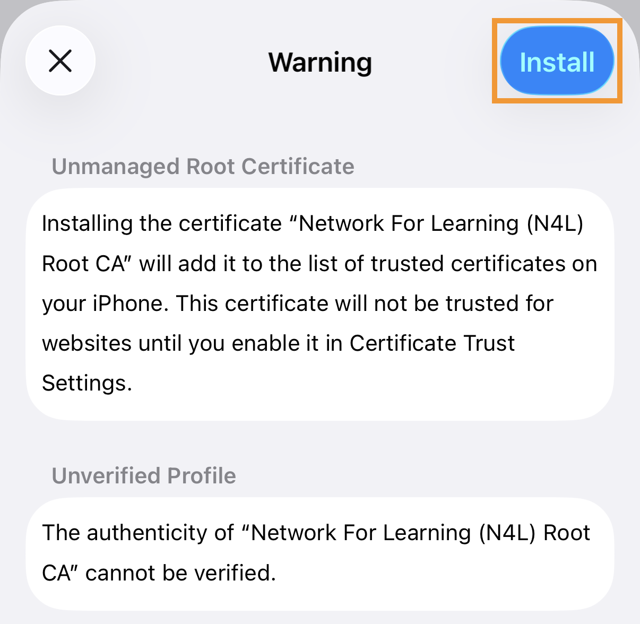Select the "Unverified Profile" section header

click(144, 476)
